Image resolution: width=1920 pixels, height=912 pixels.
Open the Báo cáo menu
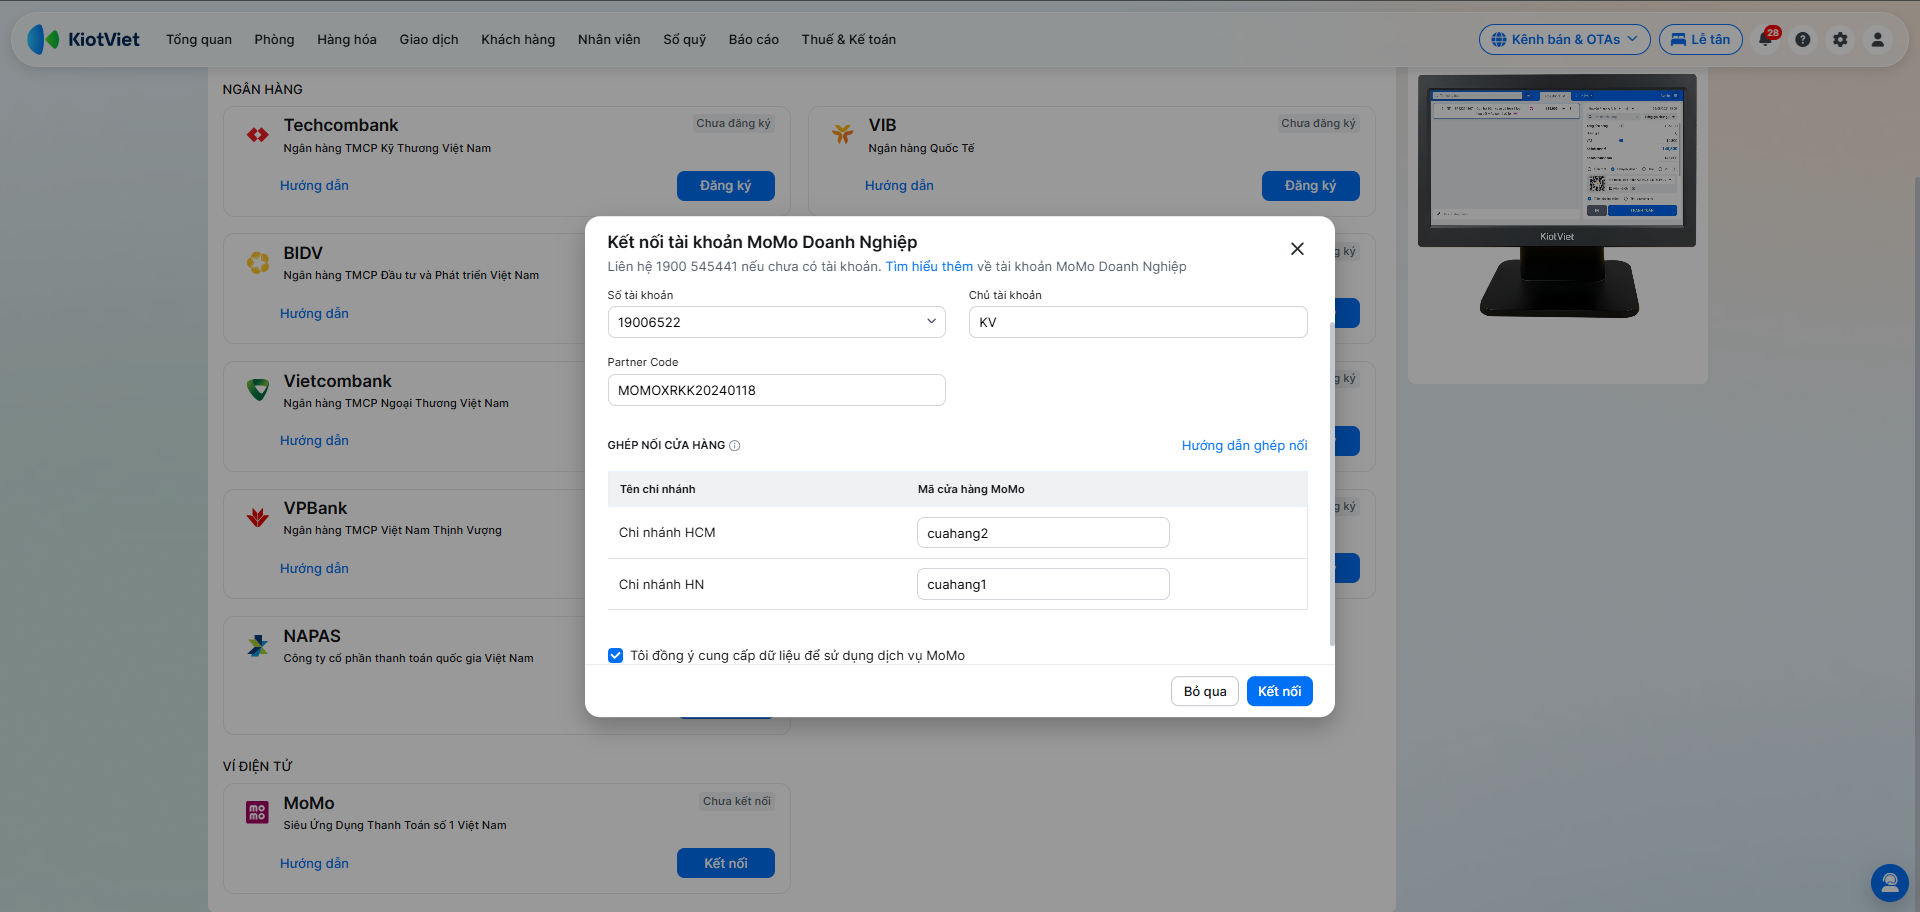754,39
